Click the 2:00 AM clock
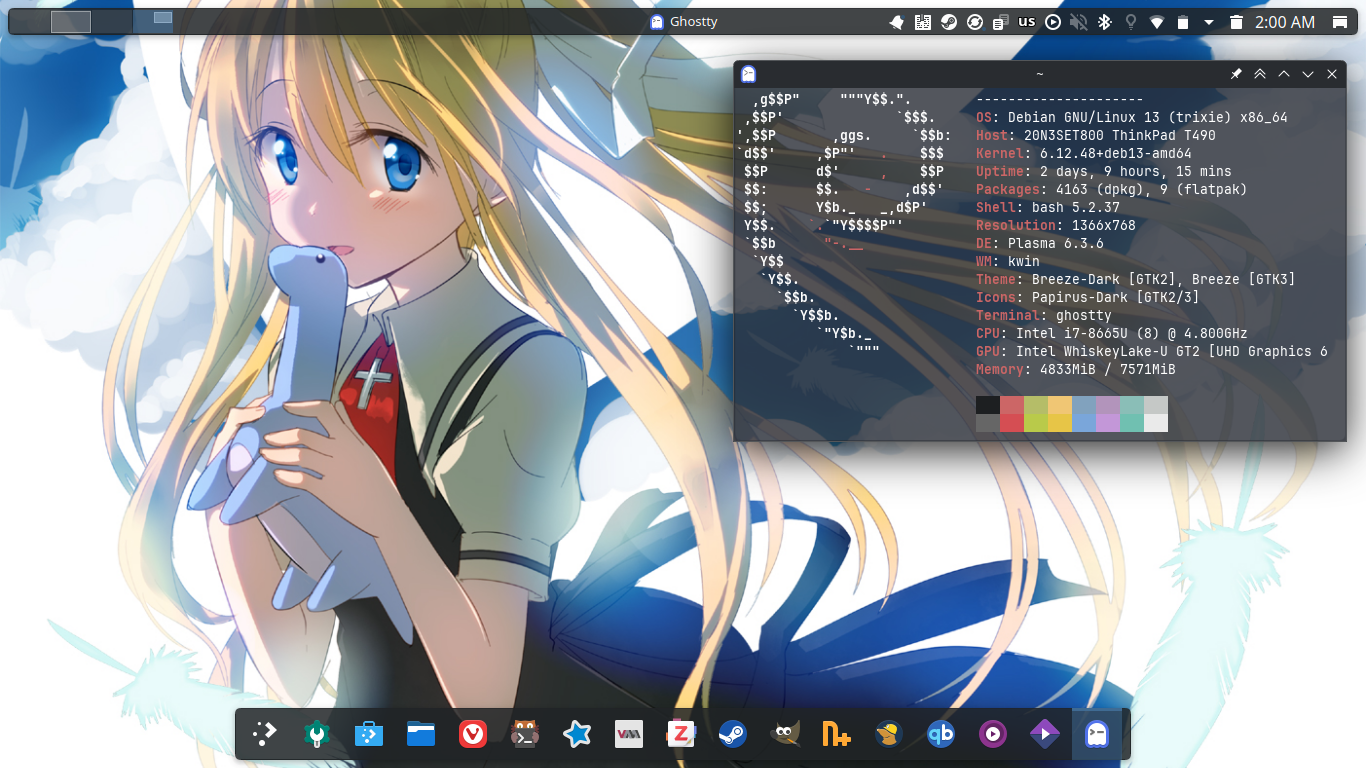The image size is (1366, 768). (1284, 22)
